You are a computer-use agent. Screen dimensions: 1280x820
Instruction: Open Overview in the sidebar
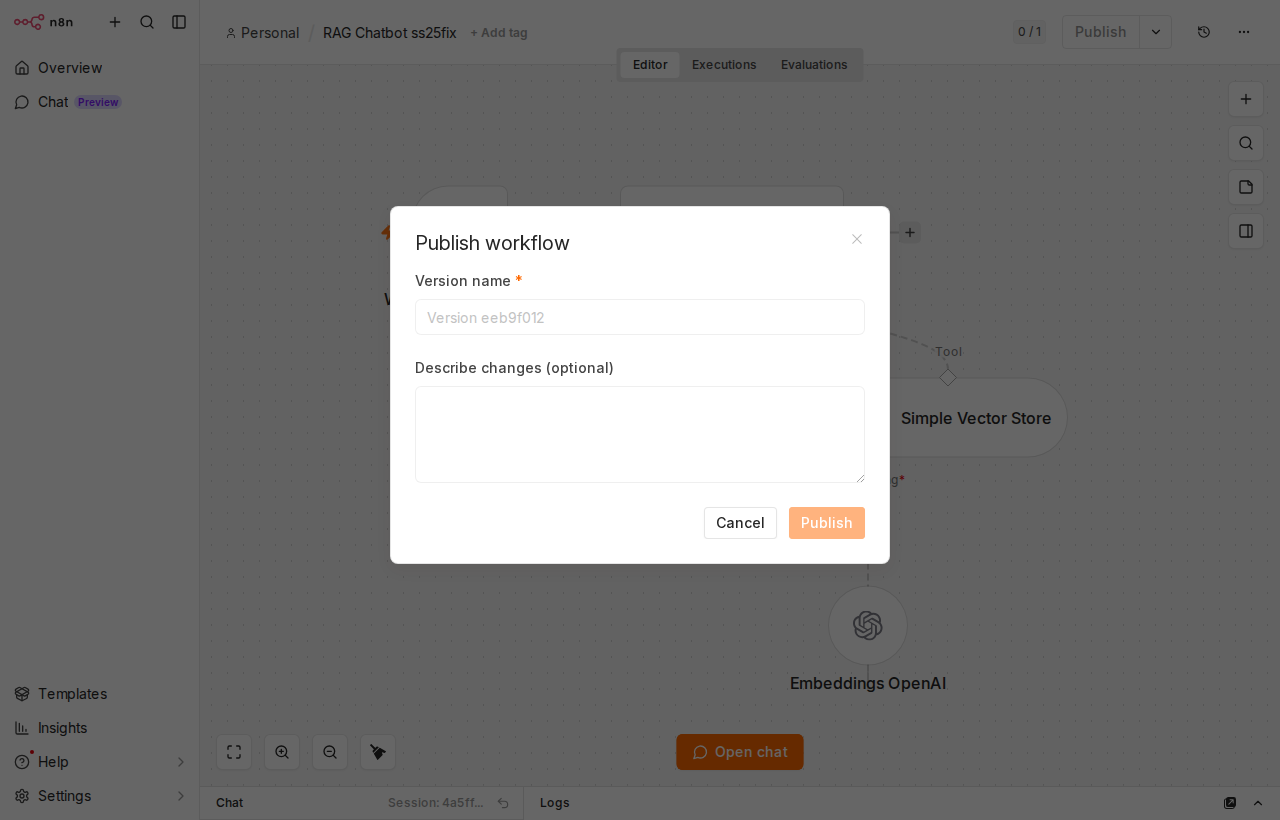click(100, 68)
